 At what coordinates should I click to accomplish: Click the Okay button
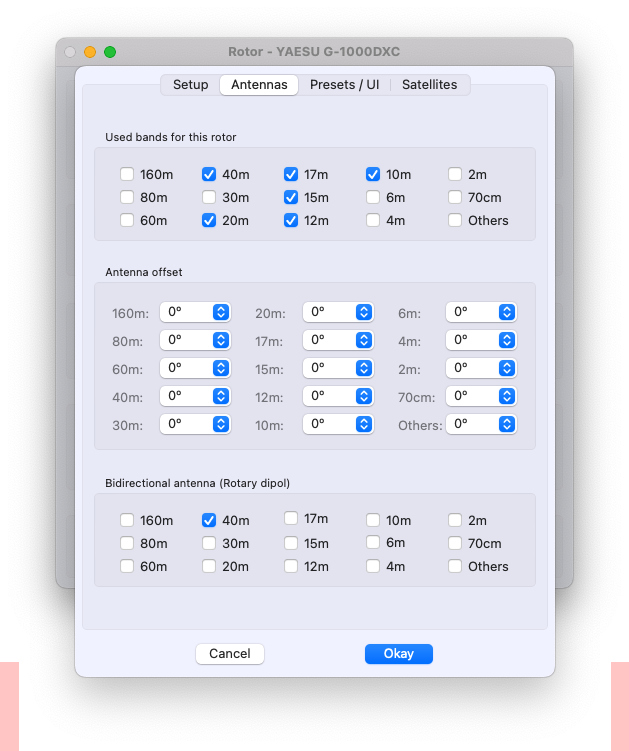tap(398, 653)
